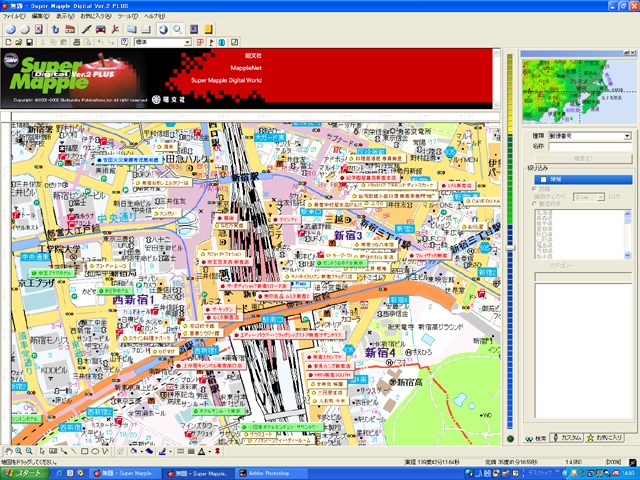Viewport: 640px width, 480px height.
Task: Click the yellow notepad toolbar icon
Action: (x=208, y=29)
